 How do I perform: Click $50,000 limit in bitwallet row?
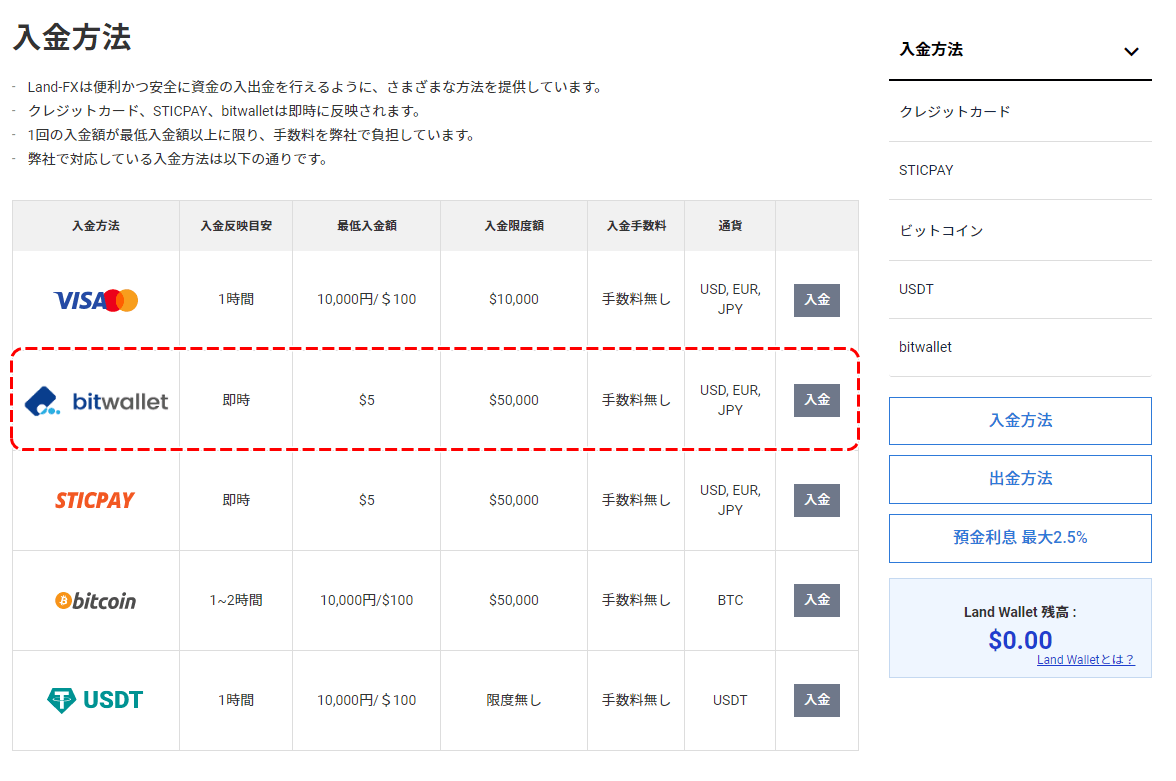tap(514, 401)
